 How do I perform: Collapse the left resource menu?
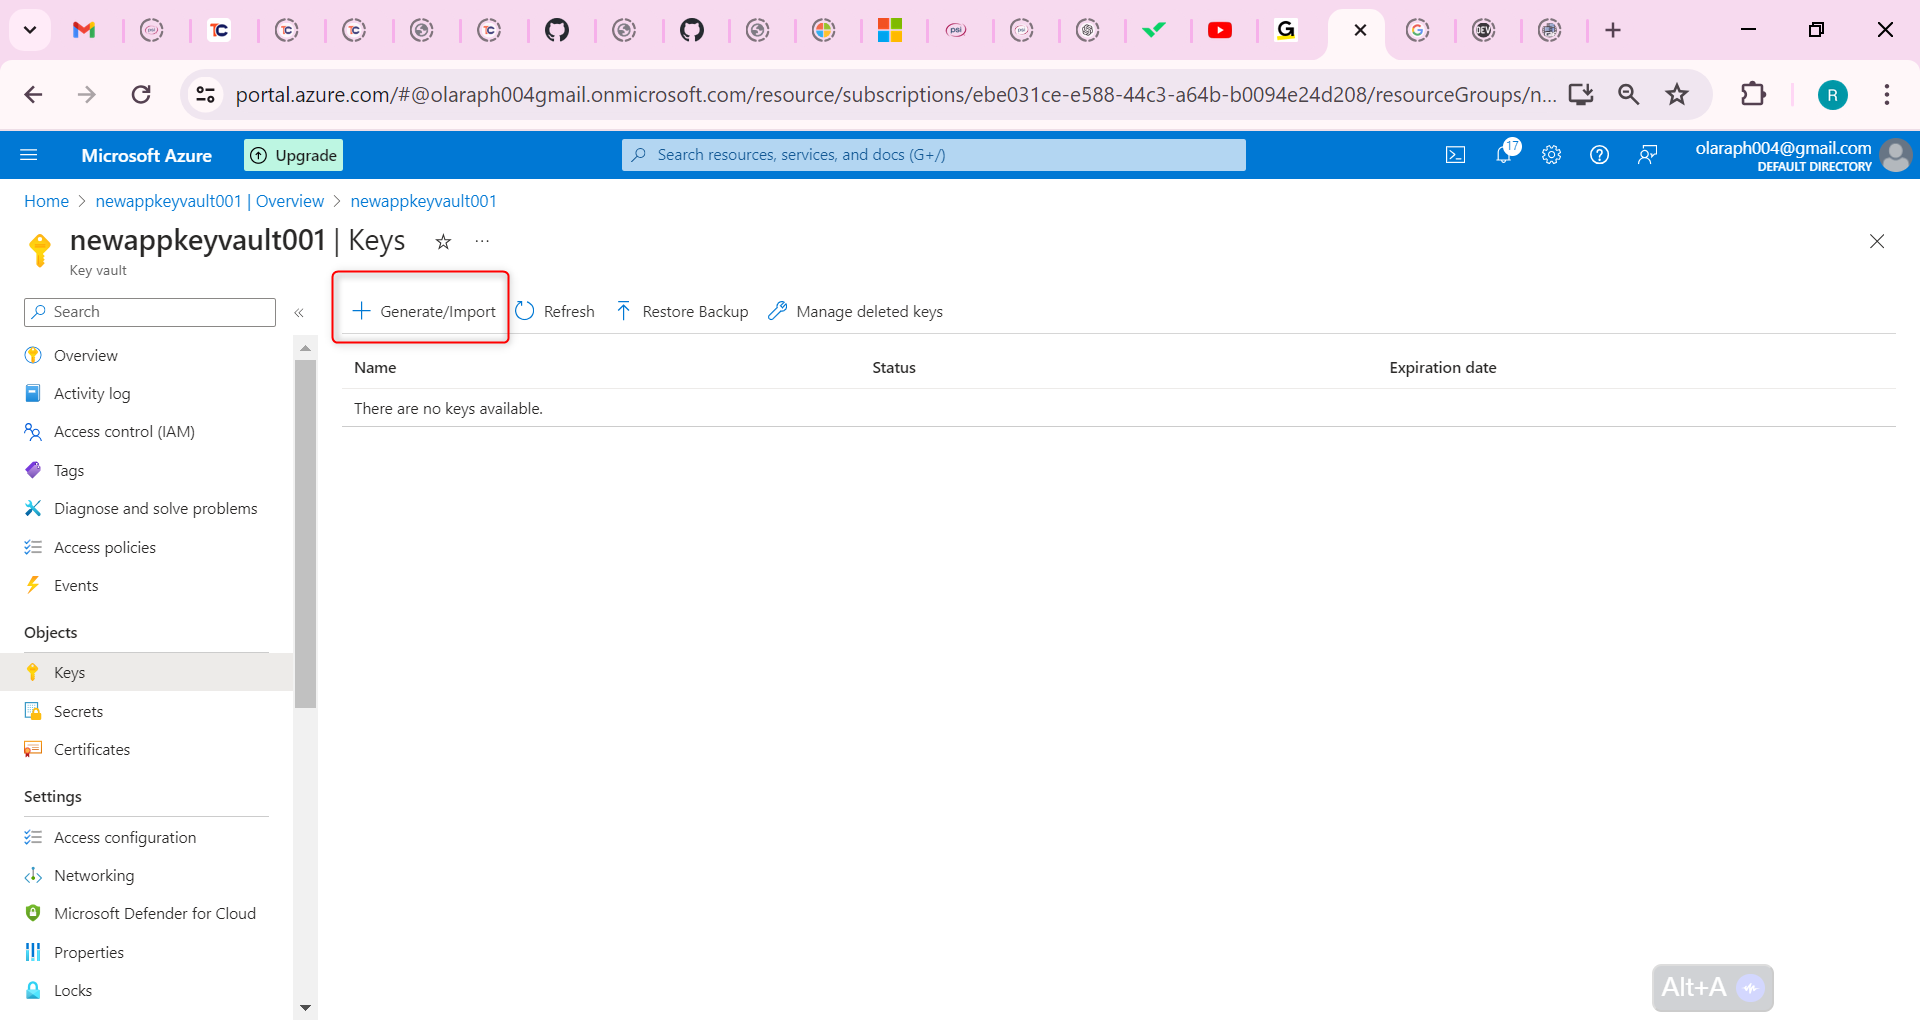[299, 313]
